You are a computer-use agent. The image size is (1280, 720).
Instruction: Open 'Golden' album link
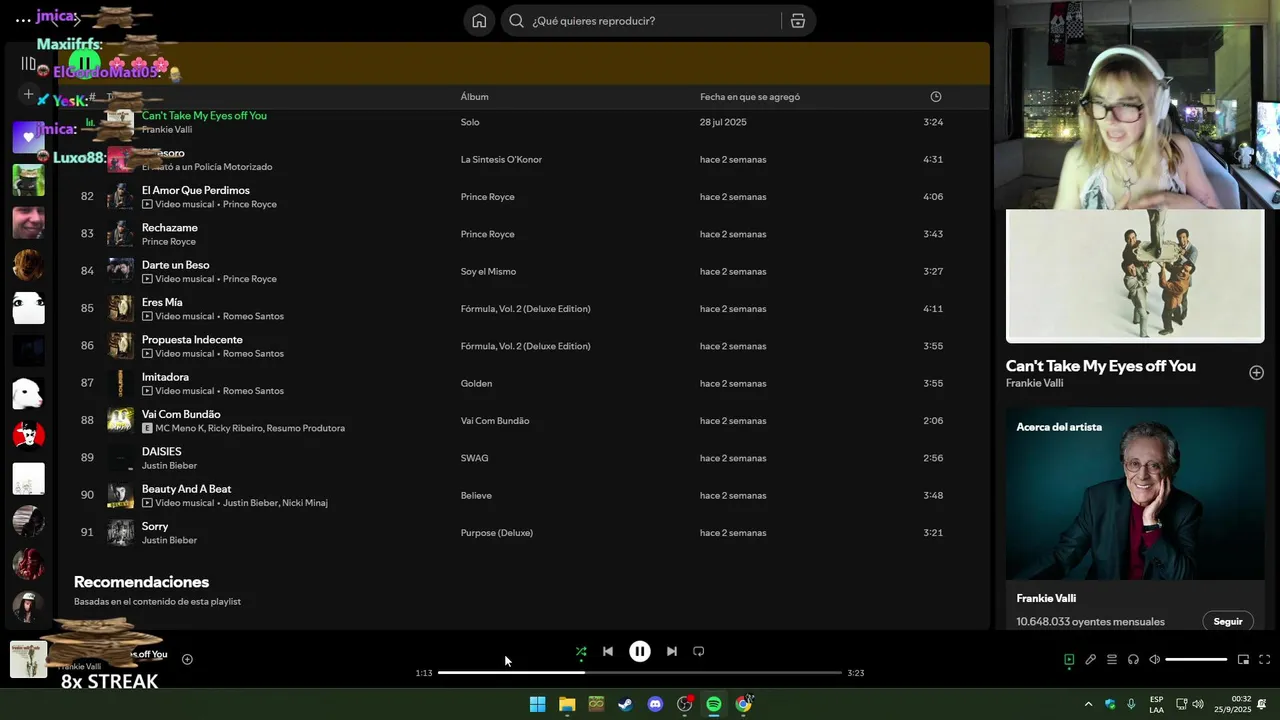pos(476,383)
